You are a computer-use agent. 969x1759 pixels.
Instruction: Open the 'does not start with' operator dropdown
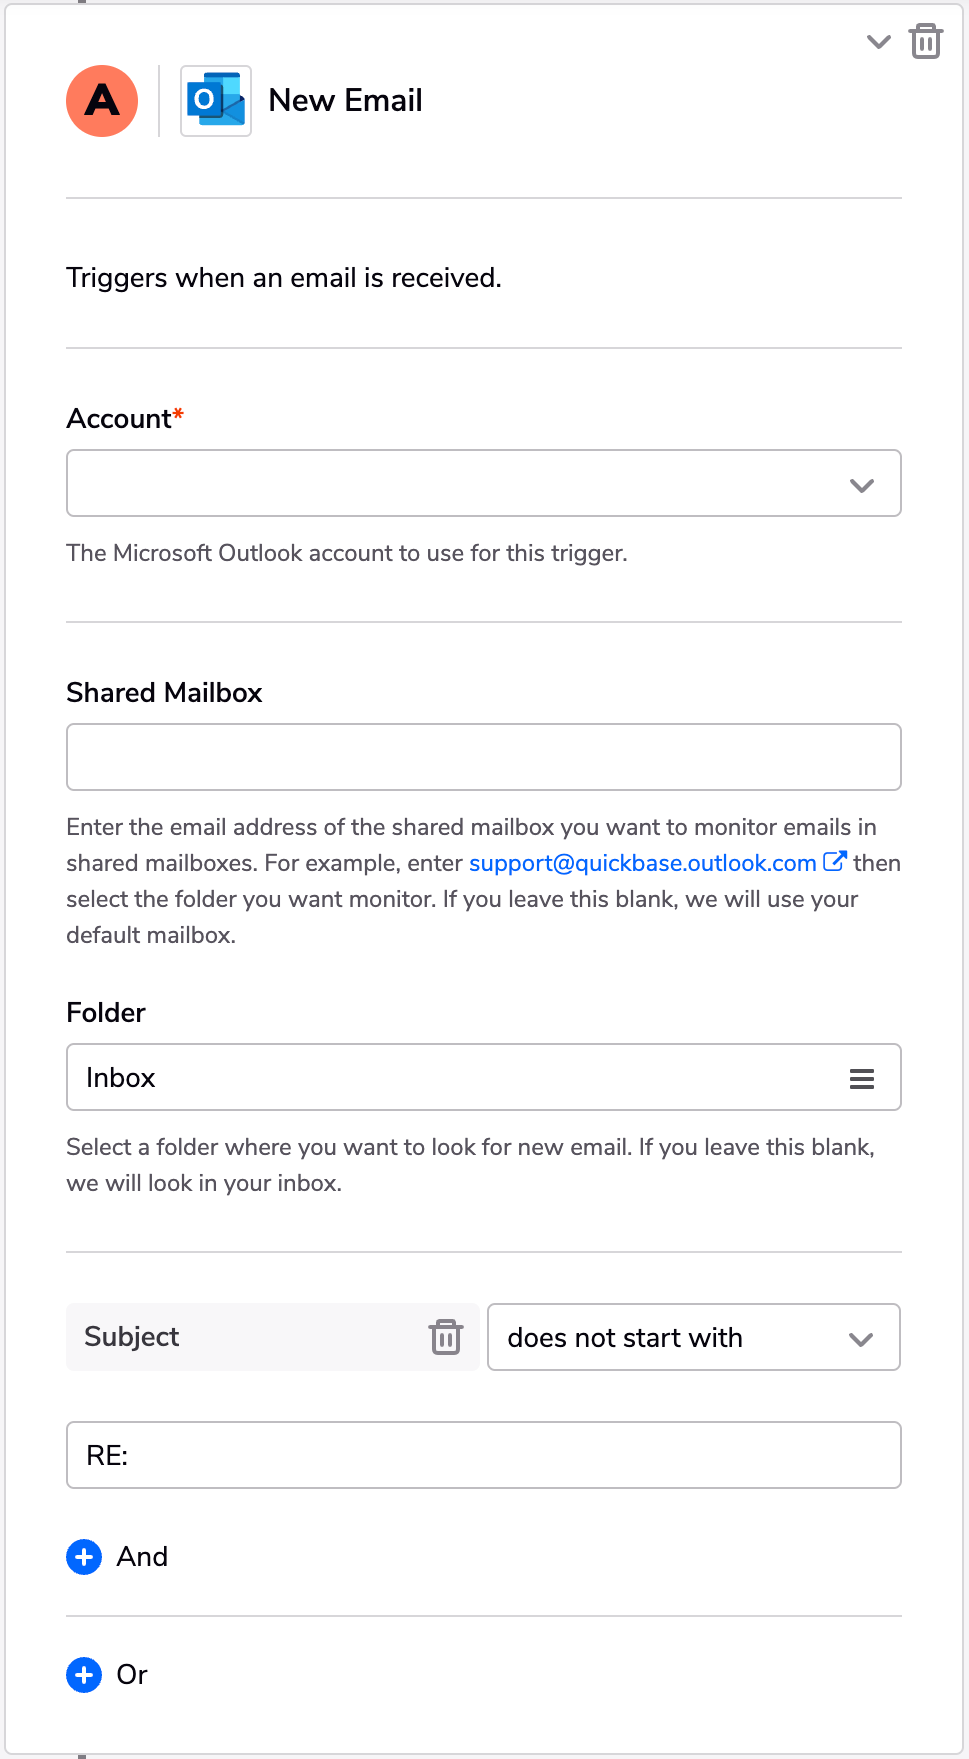(x=694, y=1337)
